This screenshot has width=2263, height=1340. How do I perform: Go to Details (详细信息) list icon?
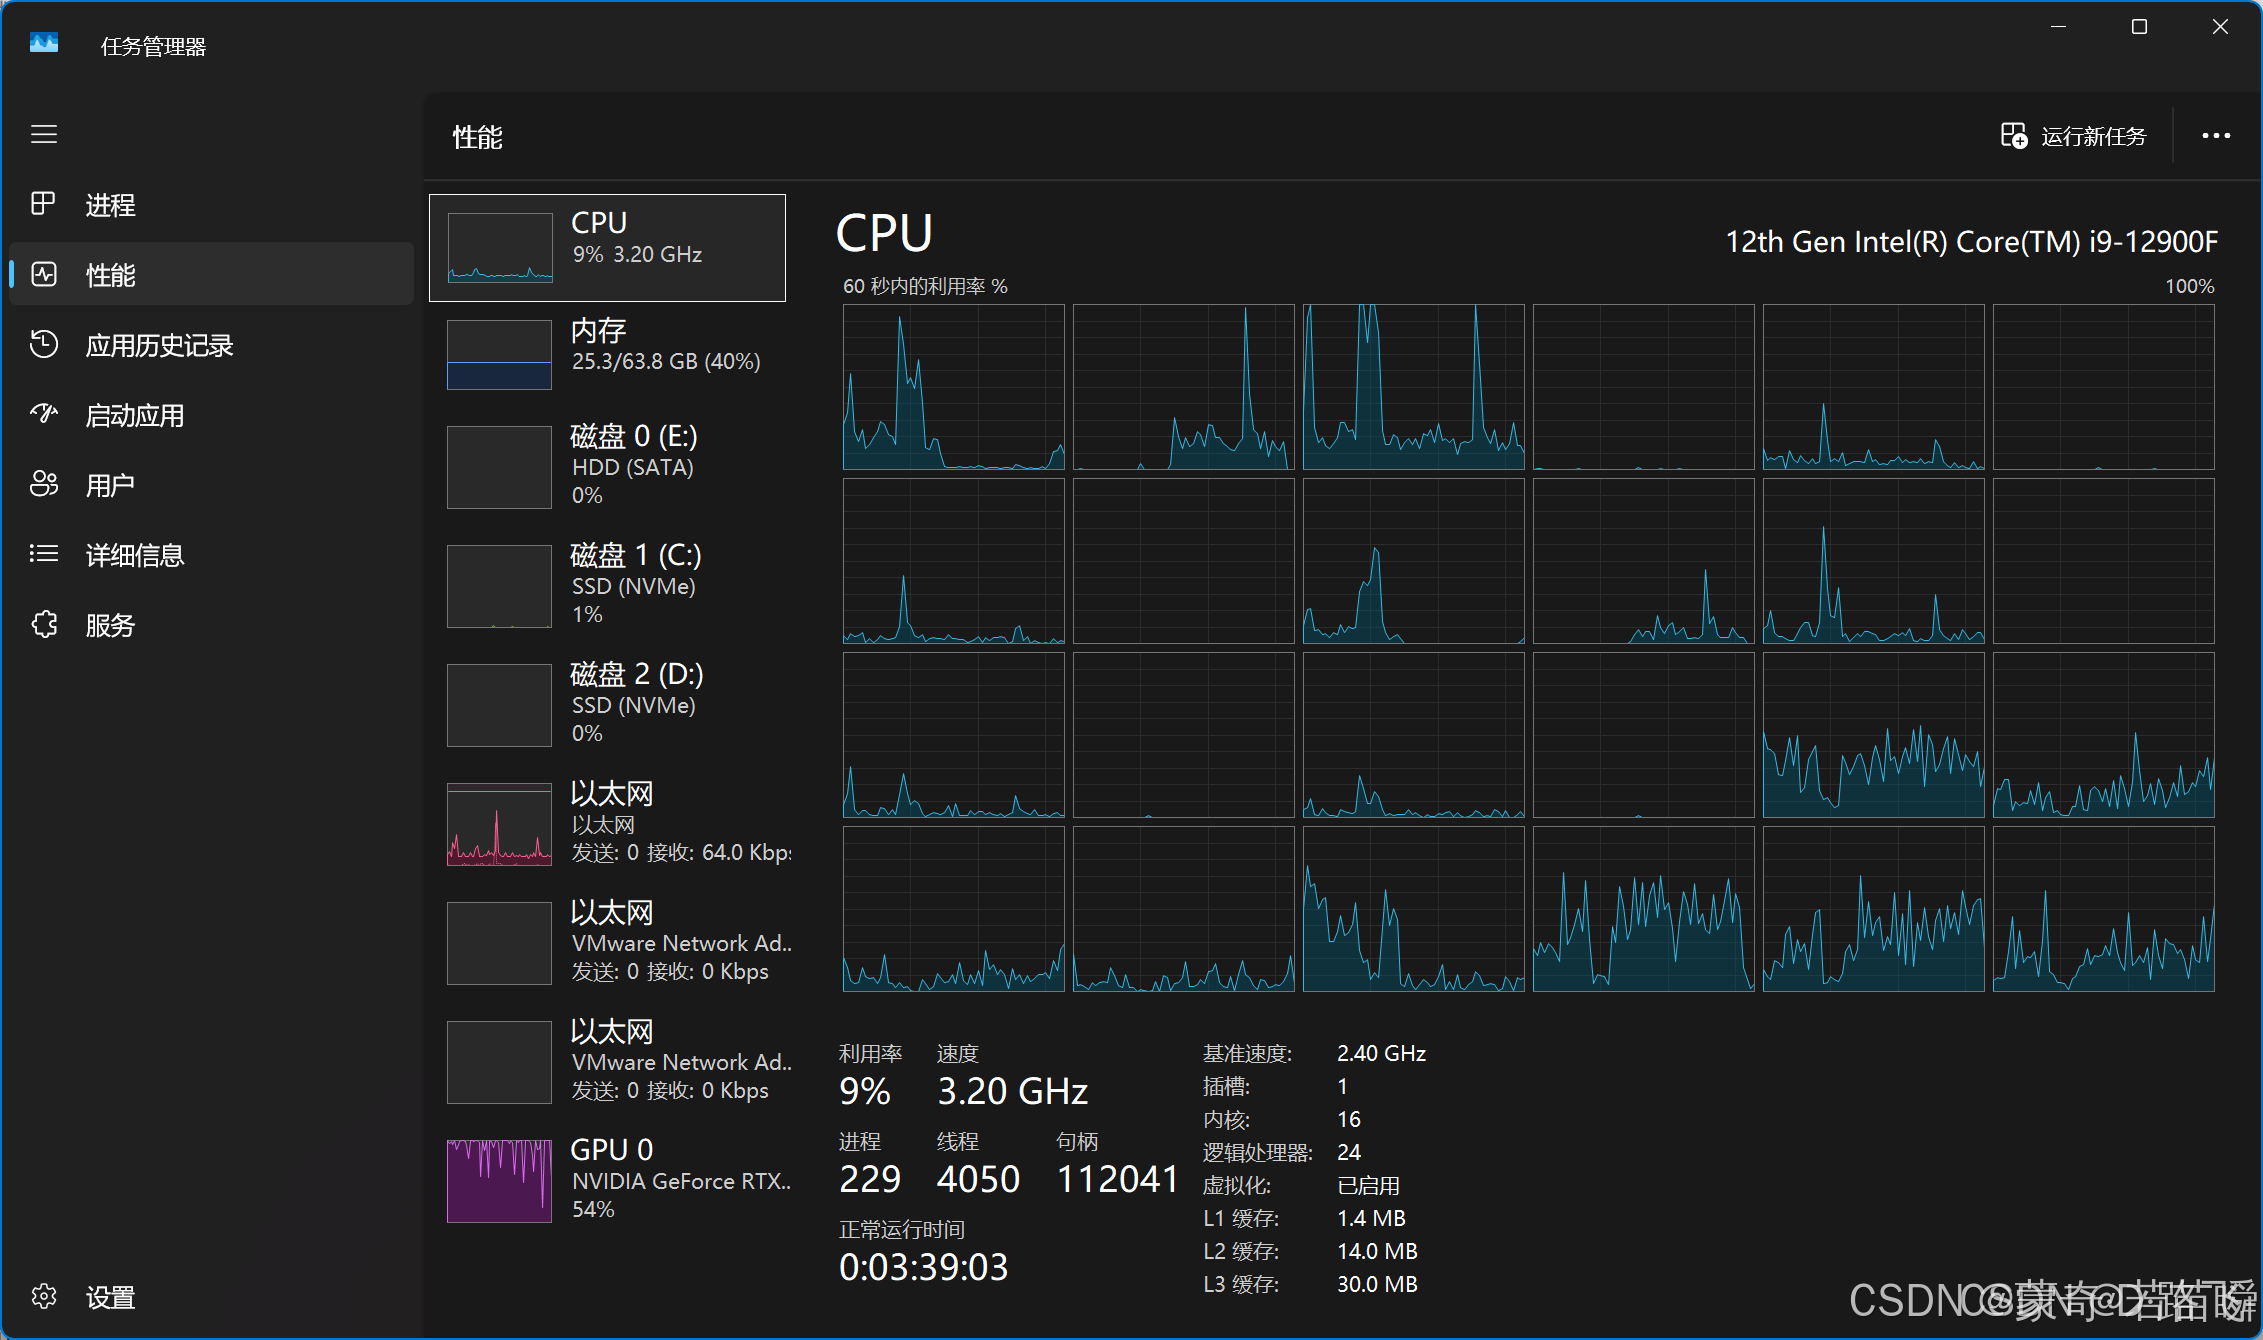pyautogui.click(x=44, y=554)
